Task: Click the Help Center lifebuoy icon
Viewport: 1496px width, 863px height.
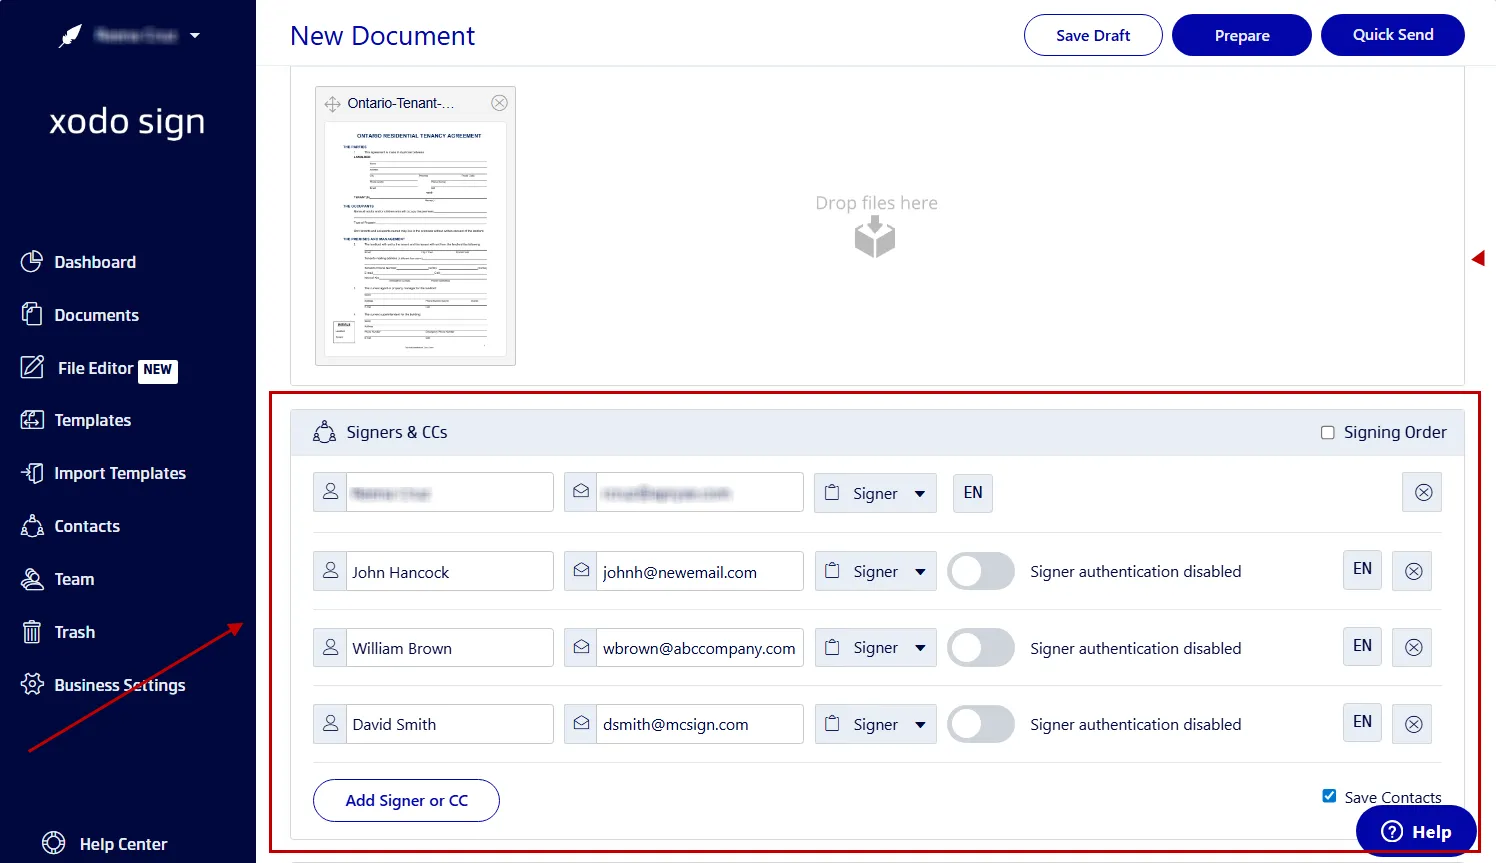Action: tap(54, 843)
